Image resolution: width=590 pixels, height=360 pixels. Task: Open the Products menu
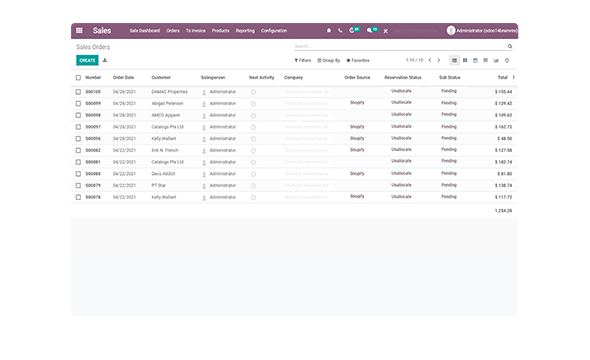pyautogui.click(x=220, y=30)
